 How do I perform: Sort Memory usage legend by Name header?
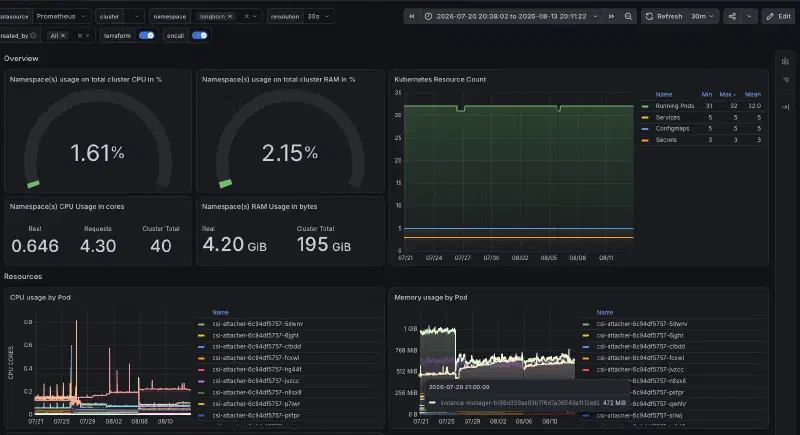click(x=605, y=312)
